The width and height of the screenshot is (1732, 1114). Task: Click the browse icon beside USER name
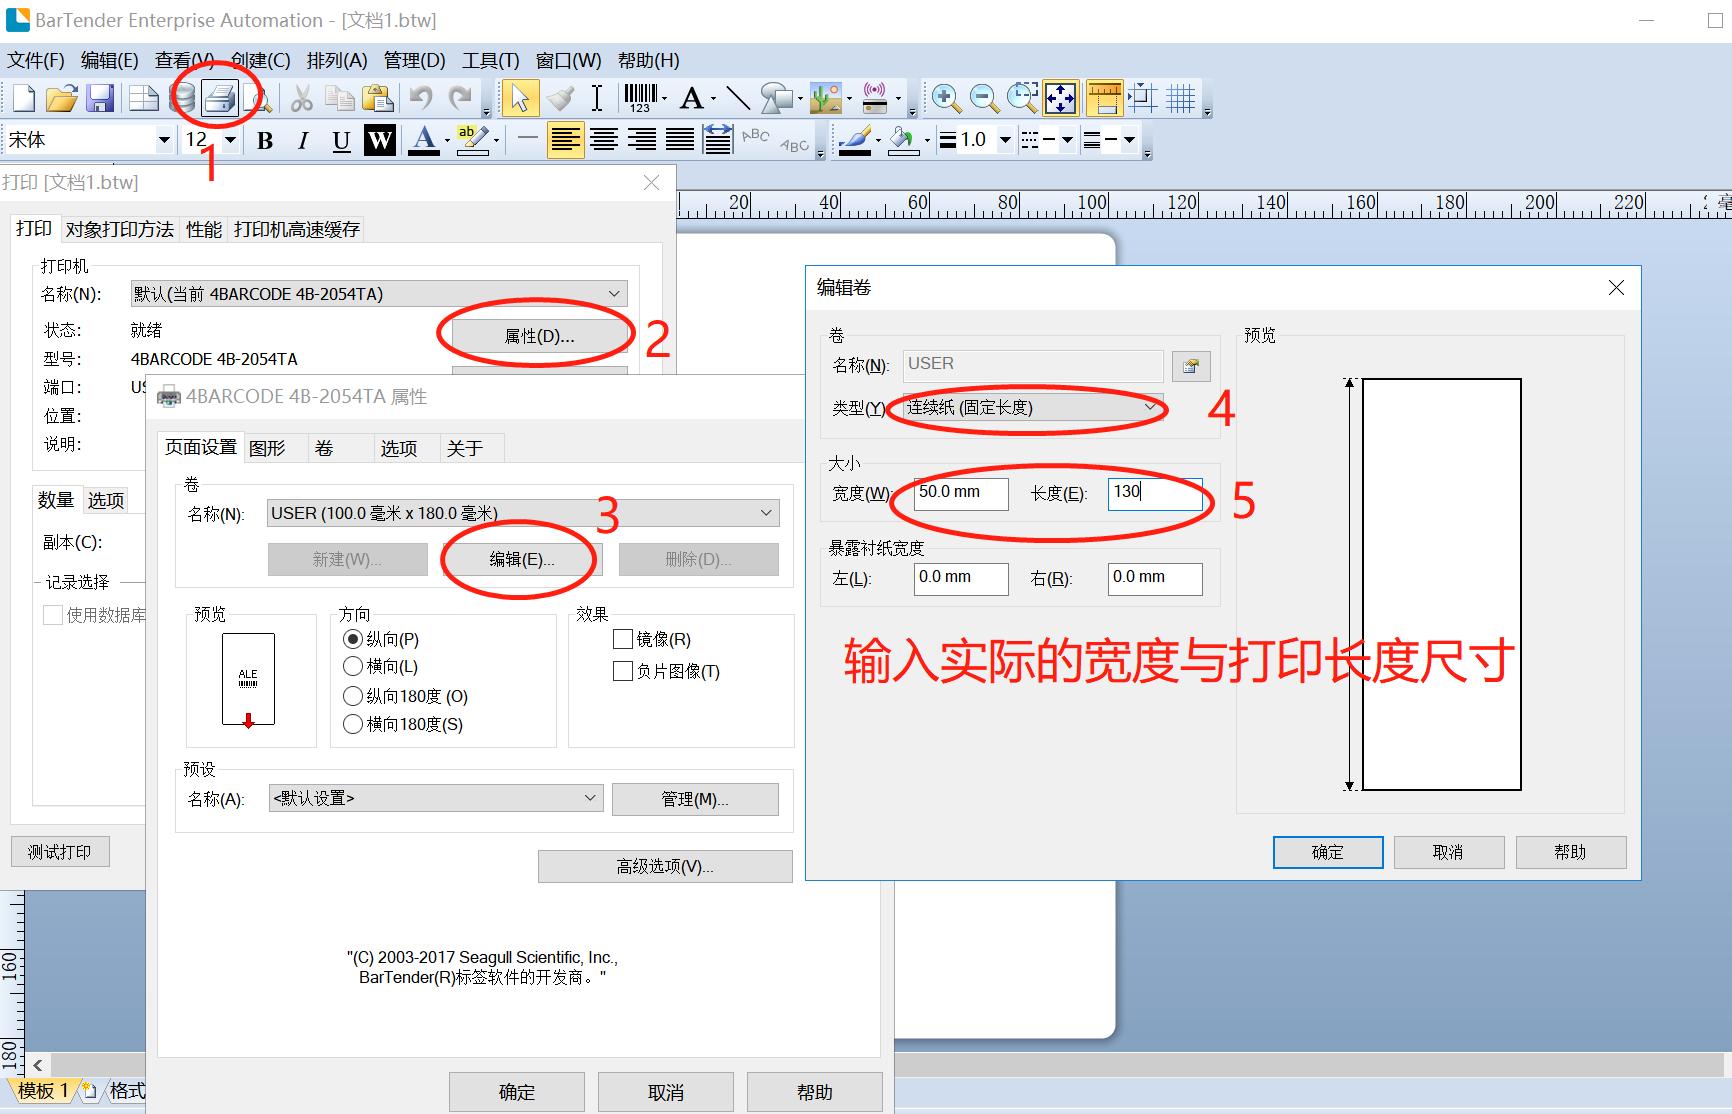[x=1190, y=366]
